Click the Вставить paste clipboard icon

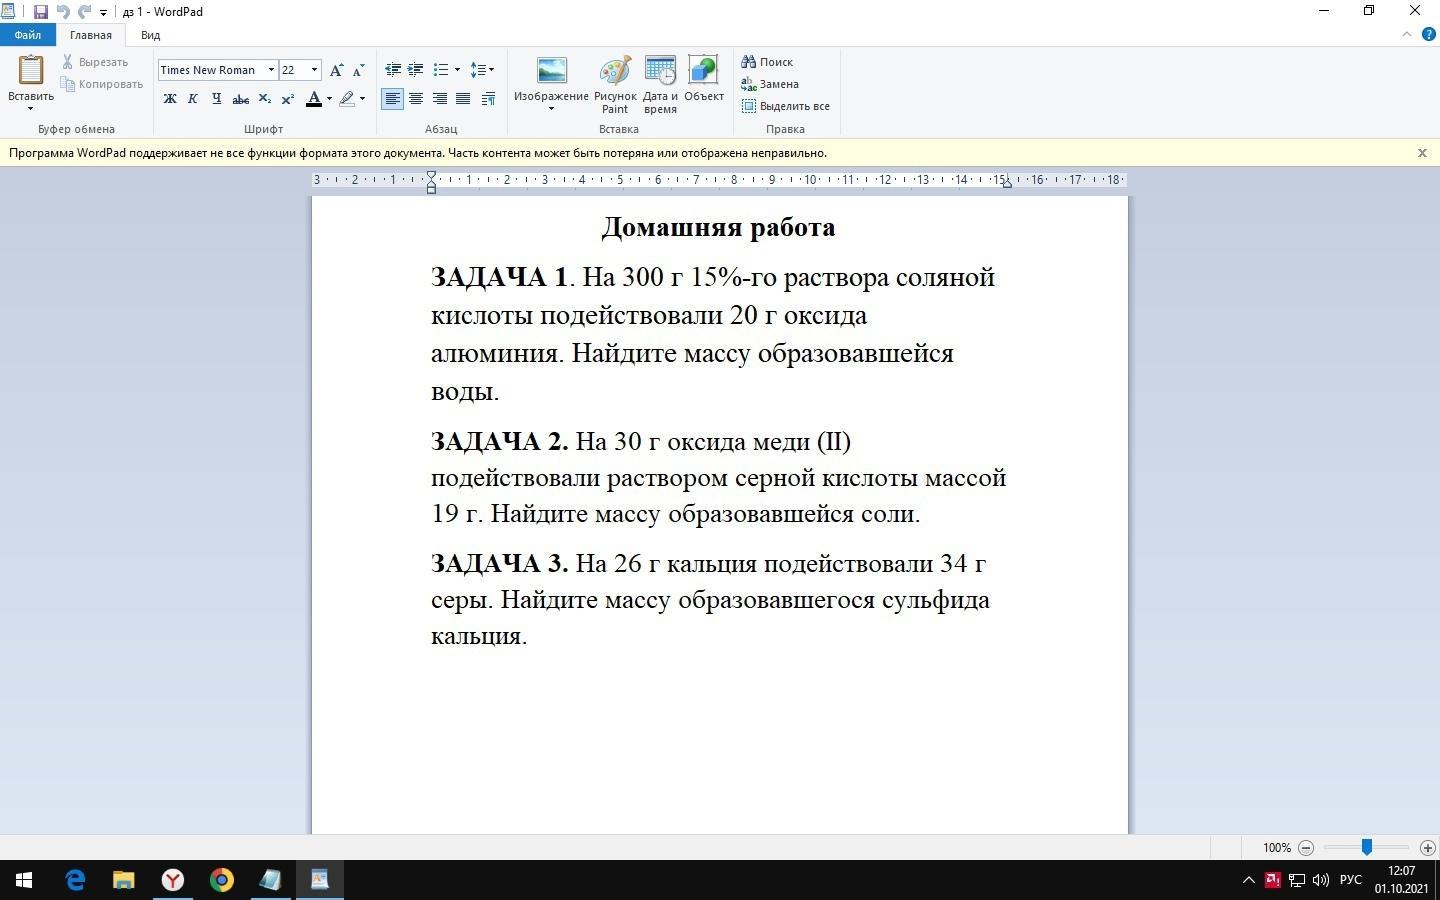click(31, 70)
